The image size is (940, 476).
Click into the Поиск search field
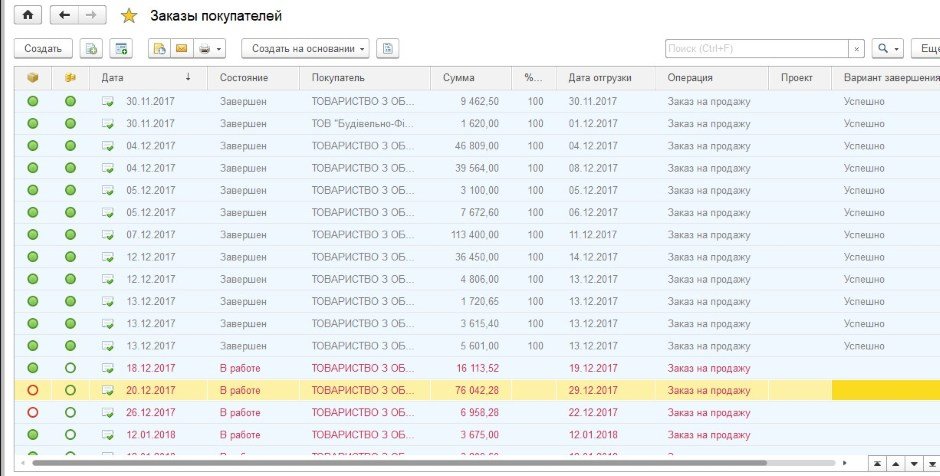756,48
